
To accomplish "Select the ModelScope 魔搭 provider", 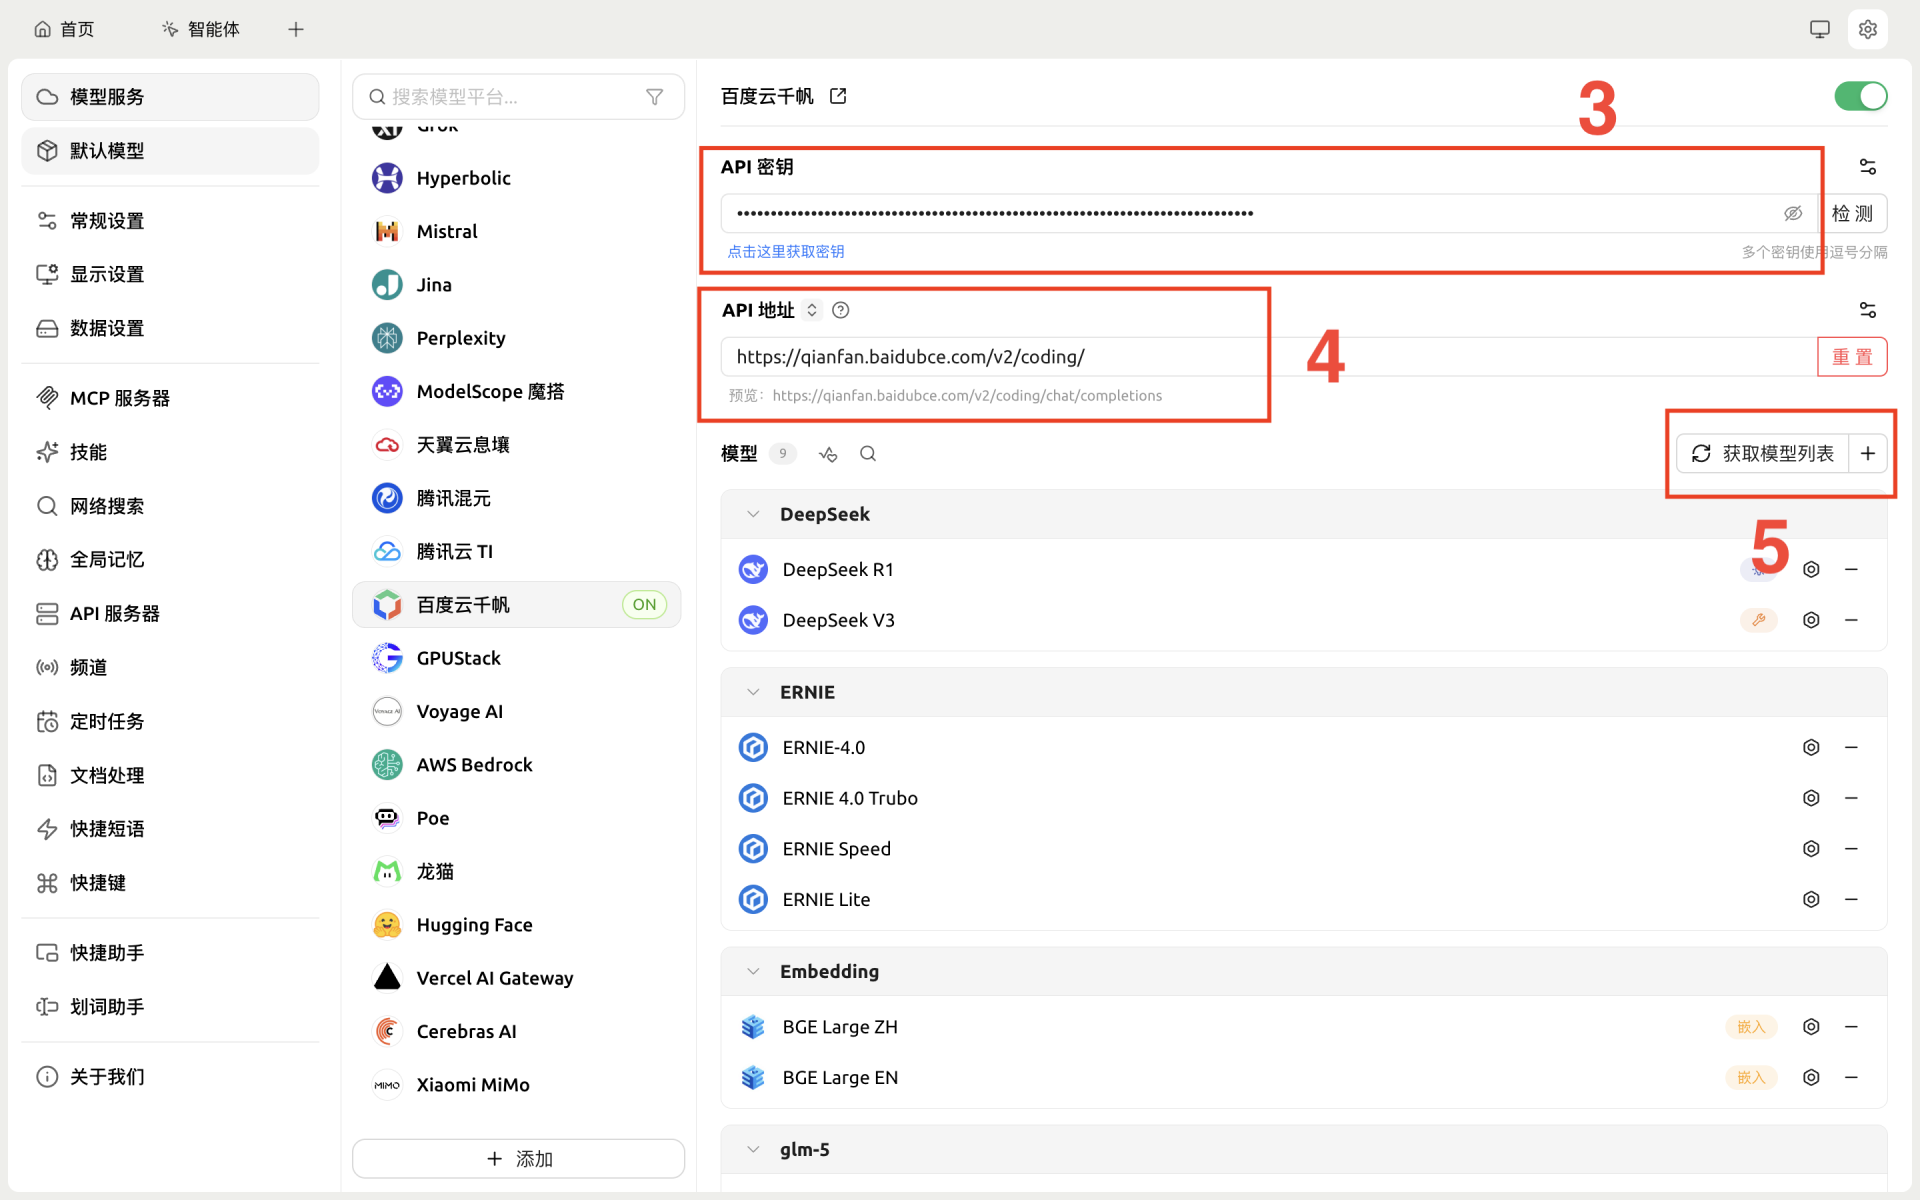I will (x=517, y=392).
